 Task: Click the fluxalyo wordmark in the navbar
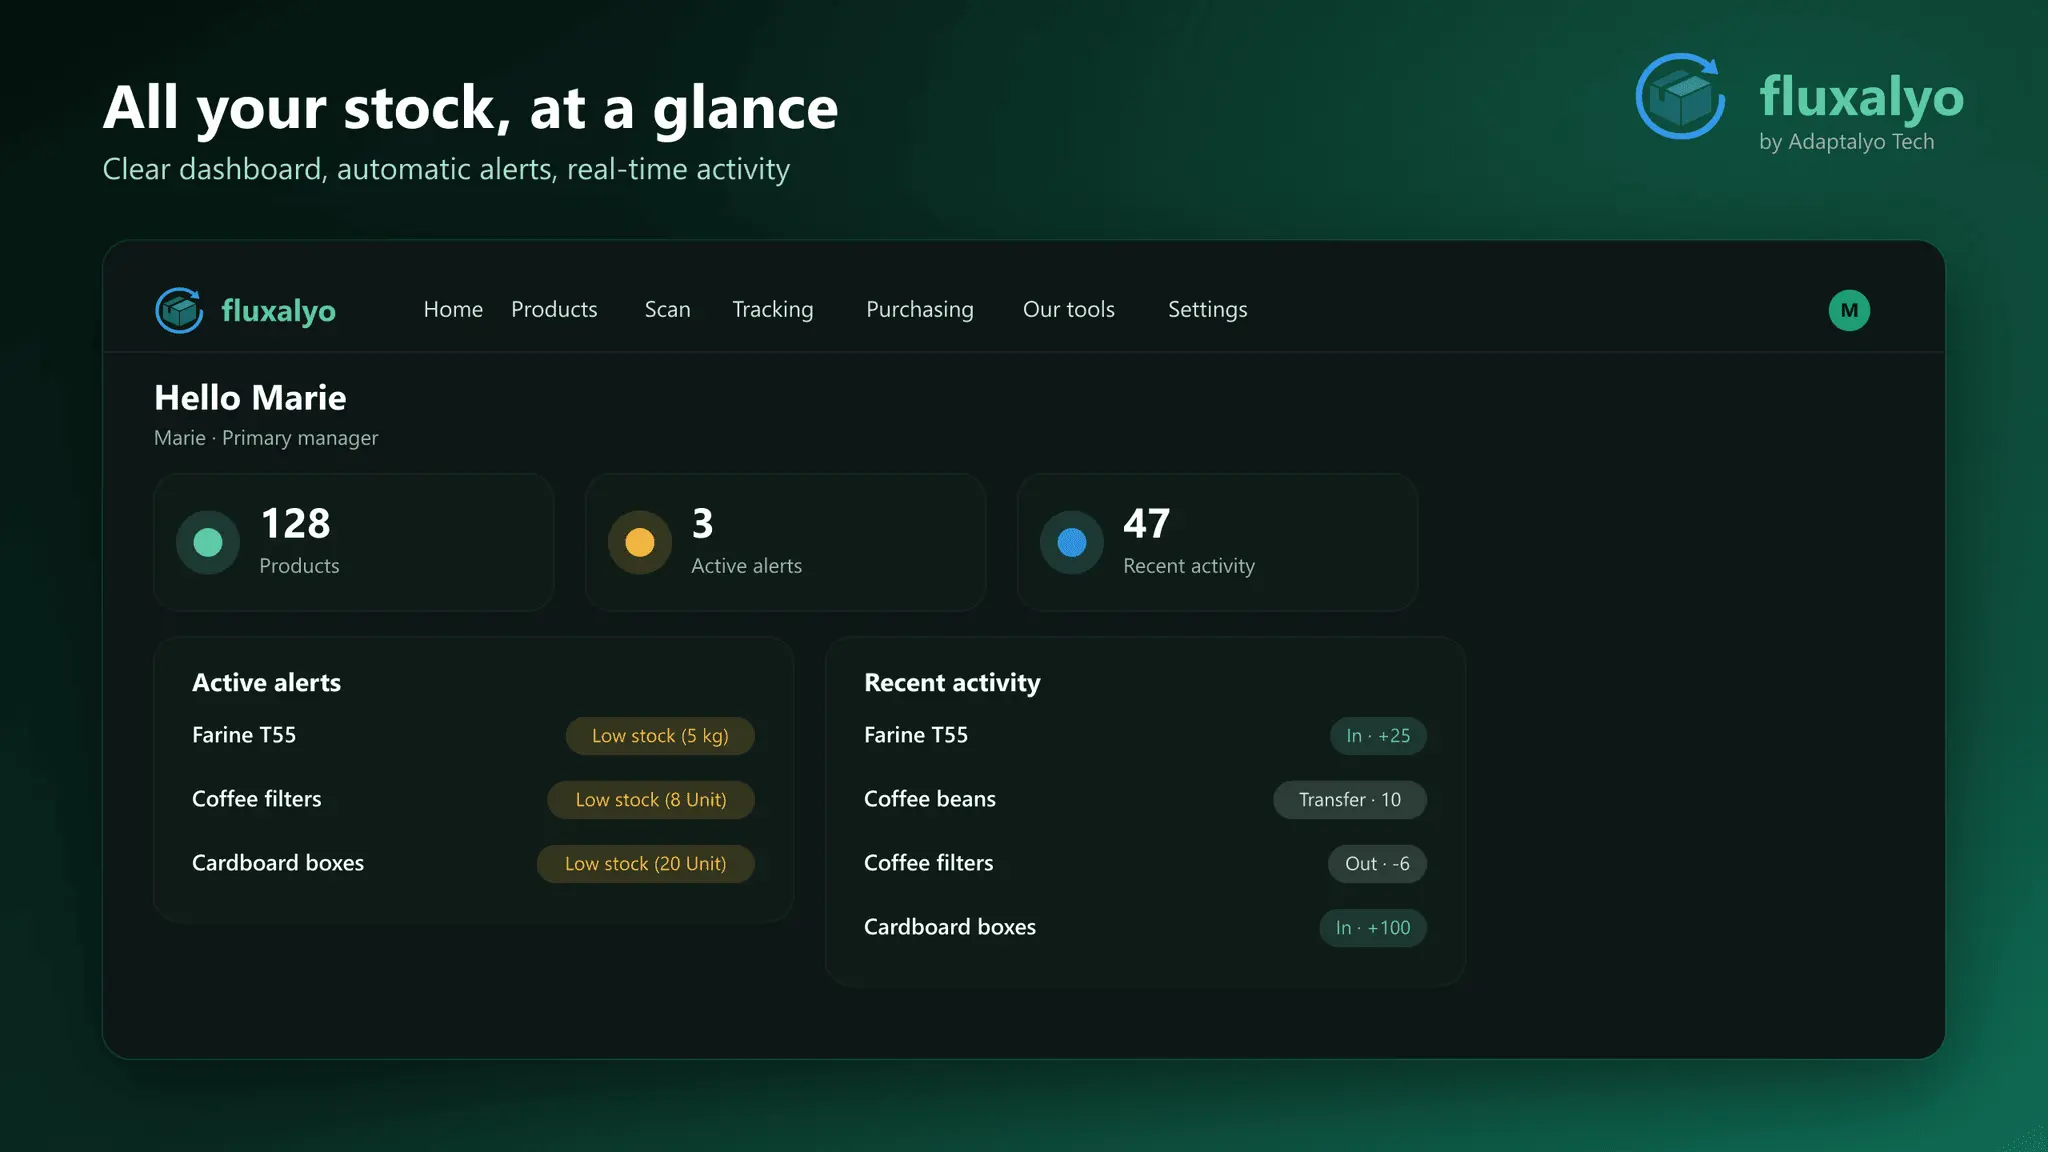278,311
